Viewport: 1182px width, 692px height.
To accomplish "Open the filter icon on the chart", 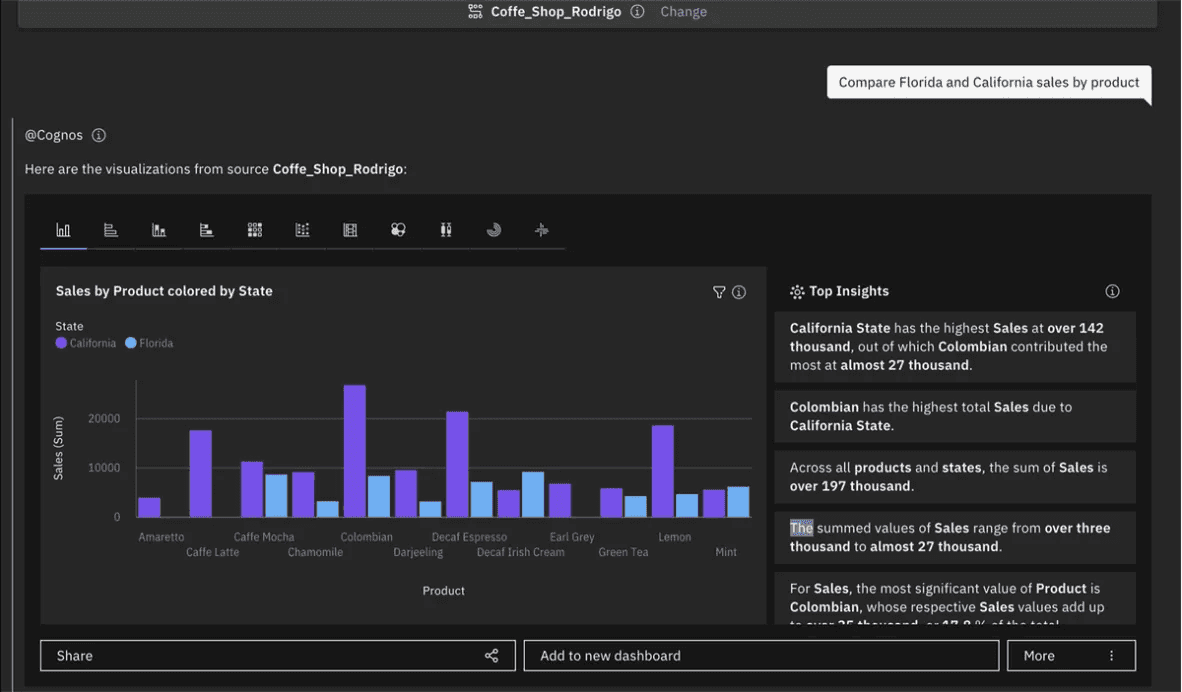I will (x=719, y=292).
